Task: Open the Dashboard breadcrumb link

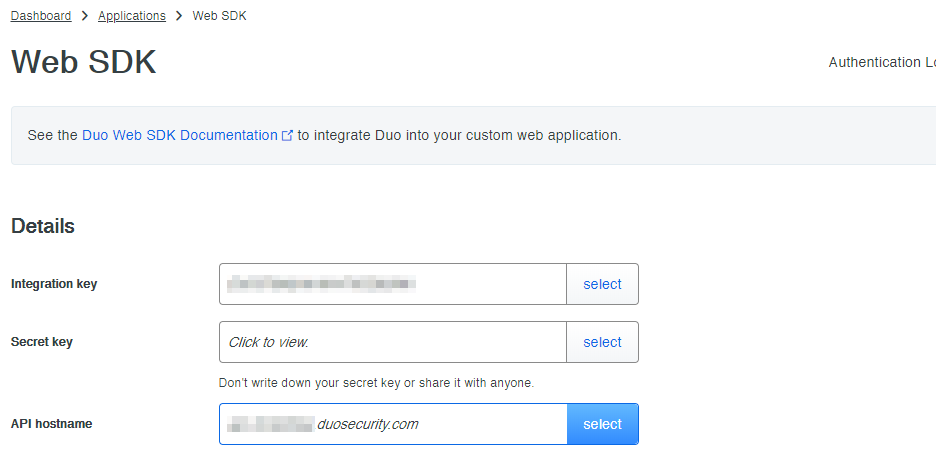Action: [41, 16]
